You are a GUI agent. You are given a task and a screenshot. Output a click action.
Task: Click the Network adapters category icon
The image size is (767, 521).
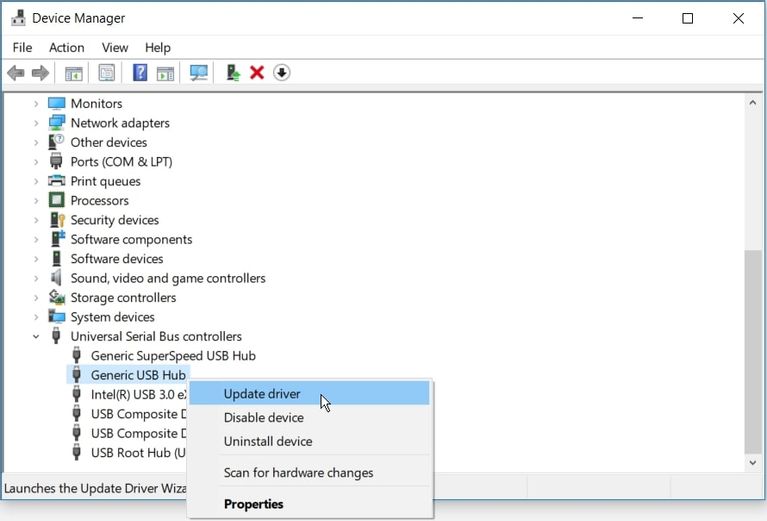point(57,123)
